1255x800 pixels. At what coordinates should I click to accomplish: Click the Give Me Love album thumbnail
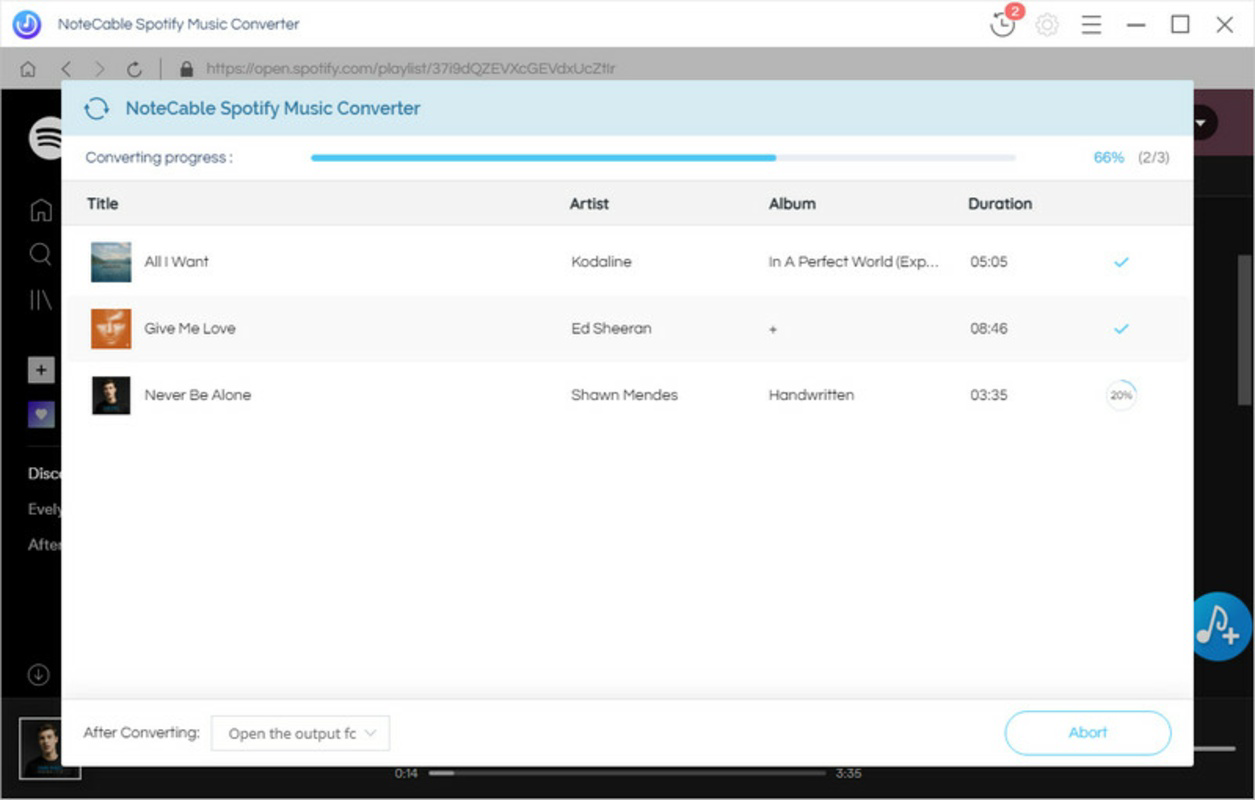(x=111, y=328)
